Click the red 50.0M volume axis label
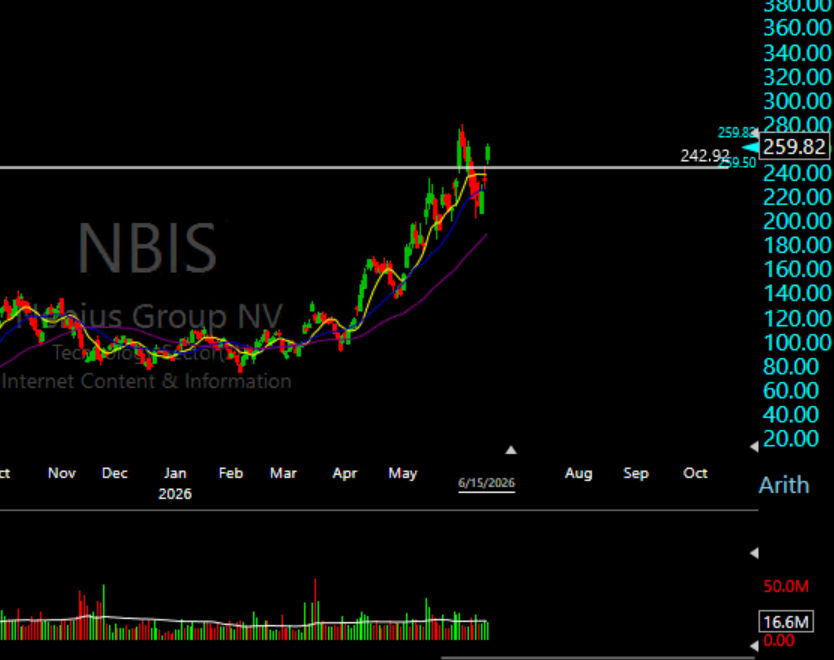834x660 pixels. (786, 586)
